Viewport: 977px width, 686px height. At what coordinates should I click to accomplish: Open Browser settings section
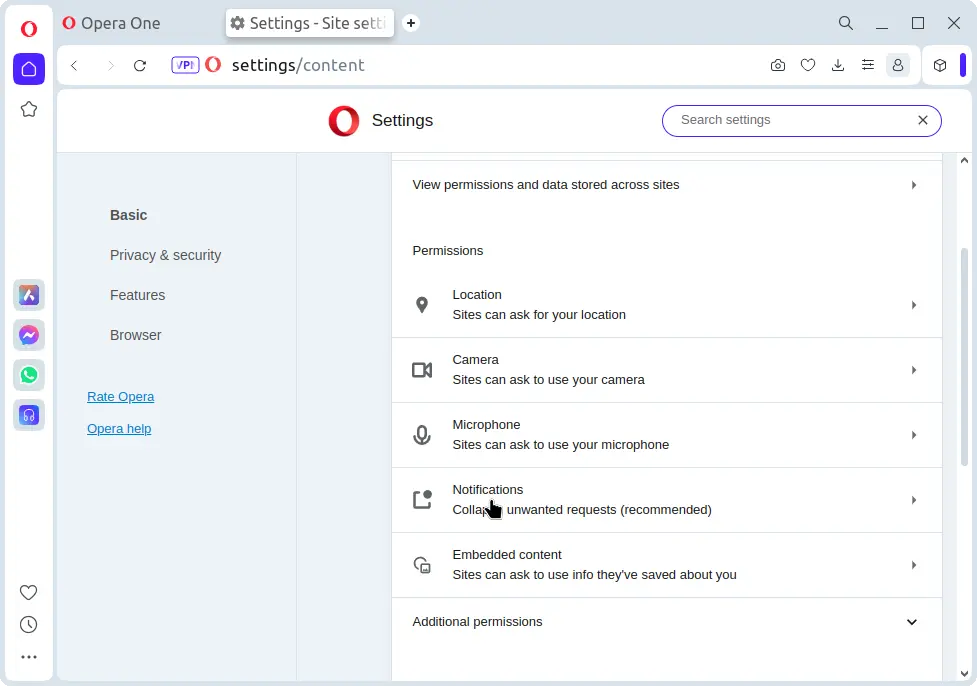tap(135, 335)
